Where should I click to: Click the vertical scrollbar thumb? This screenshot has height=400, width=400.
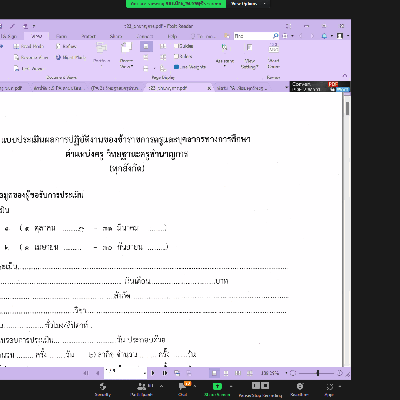[347, 109]
